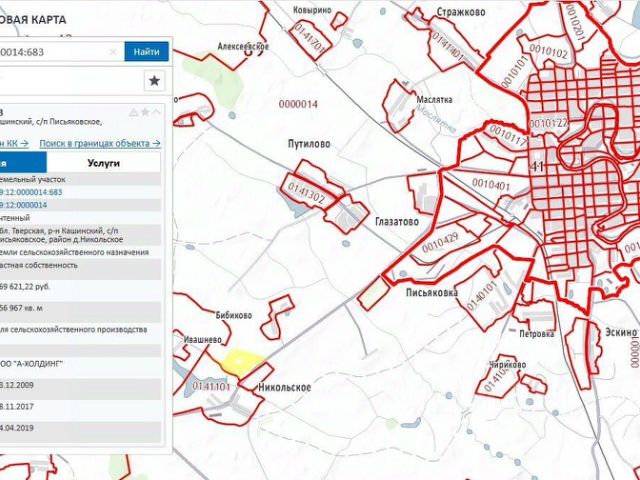Click the yellow highlighted parcel near Никольское
The image size is (640, 480).
(x=242, y=360)
